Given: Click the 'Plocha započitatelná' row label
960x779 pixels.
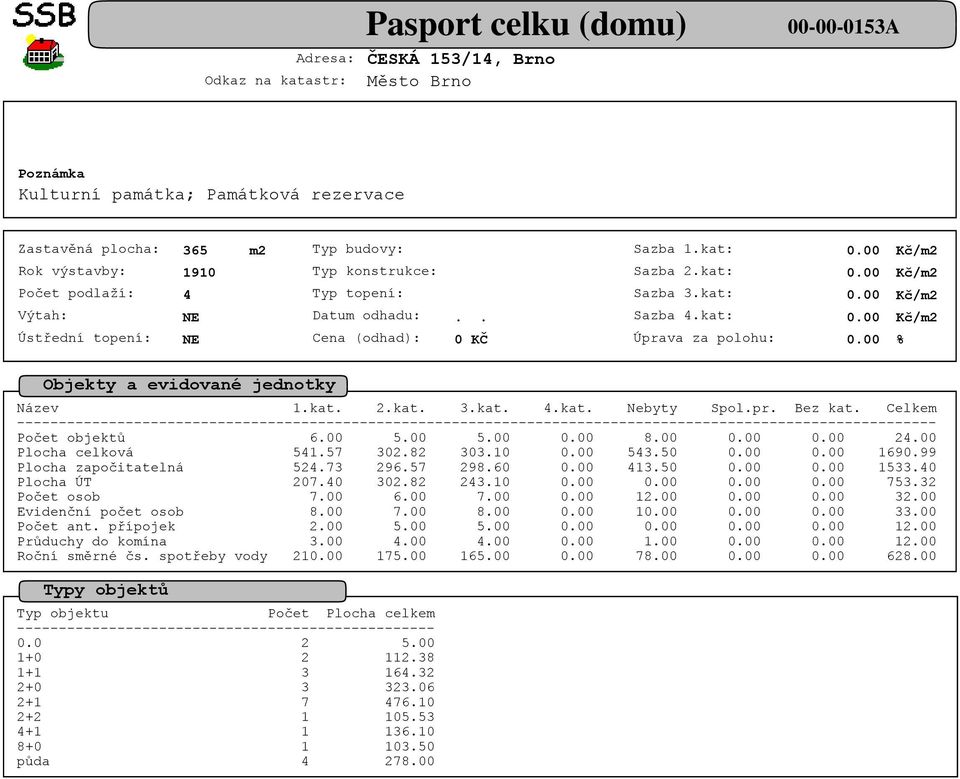Looking at the screenshot, I should 100,468.
